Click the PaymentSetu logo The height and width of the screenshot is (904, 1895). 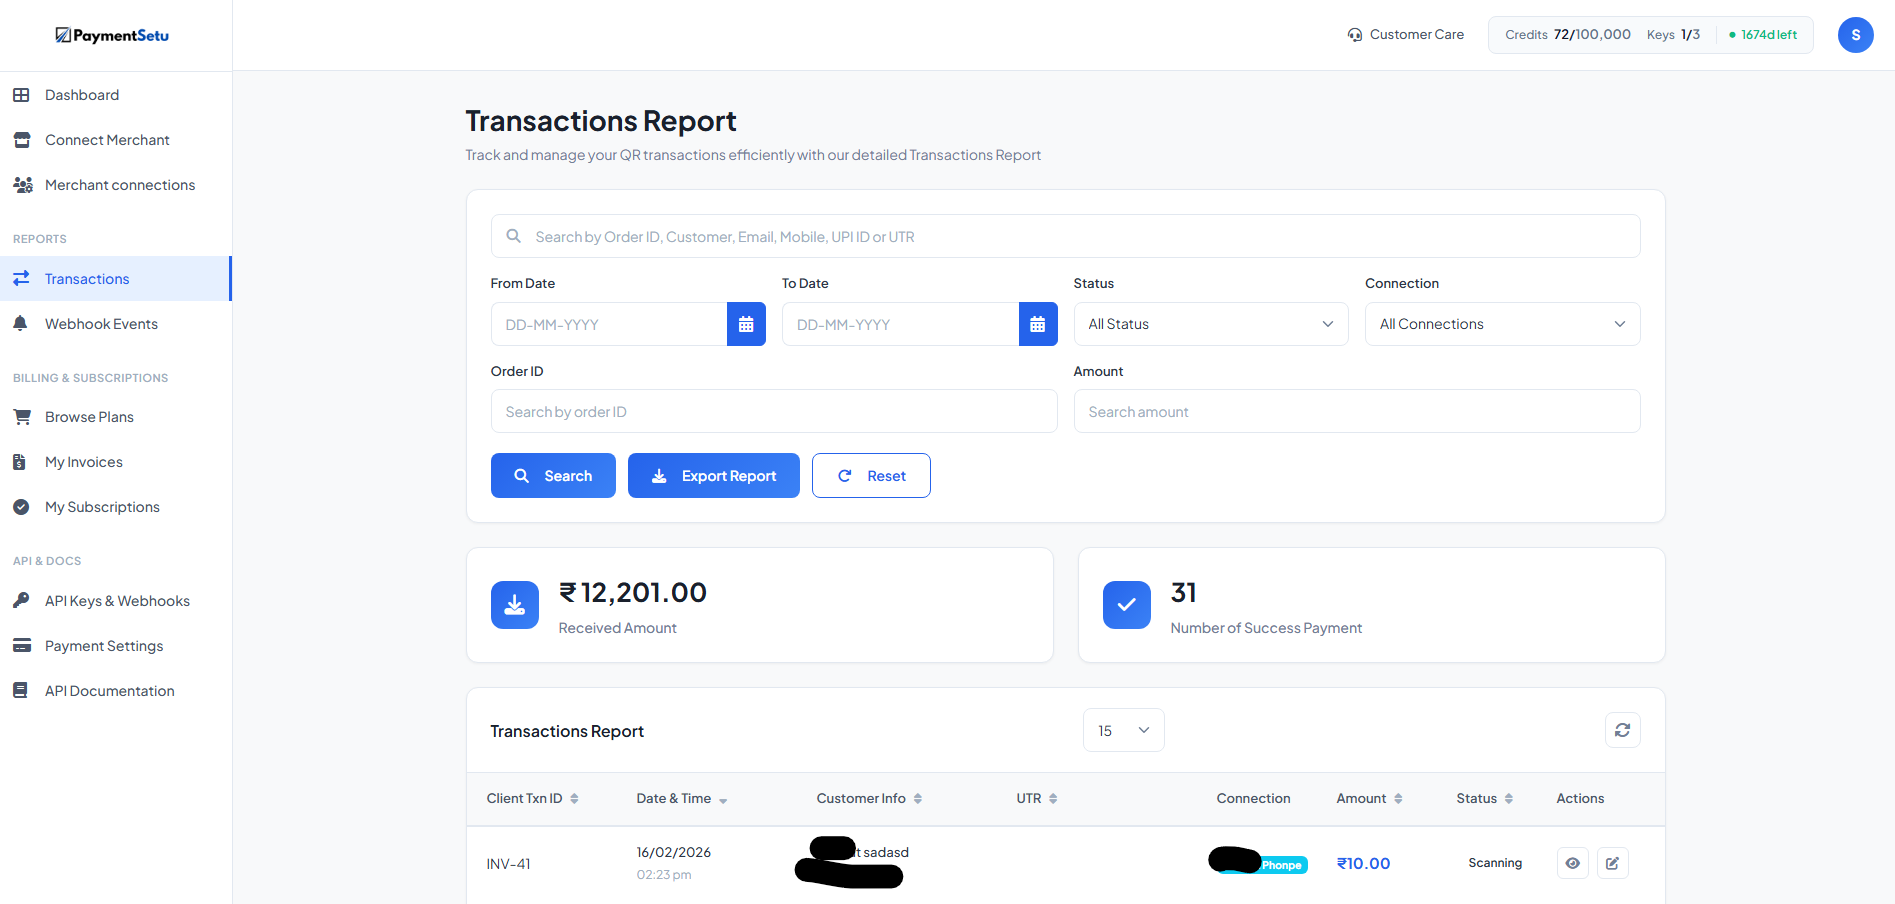pyautogui.click(x=112, y=35)
